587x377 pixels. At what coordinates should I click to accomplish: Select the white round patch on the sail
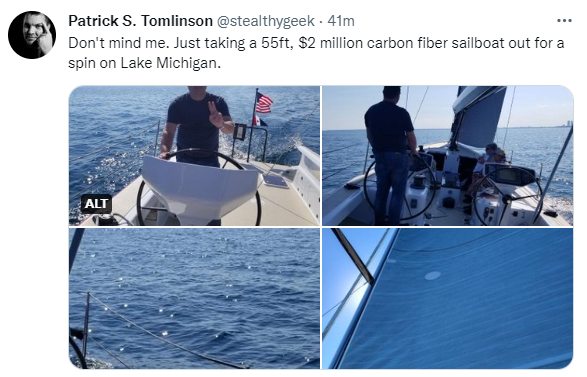(432, 276)
